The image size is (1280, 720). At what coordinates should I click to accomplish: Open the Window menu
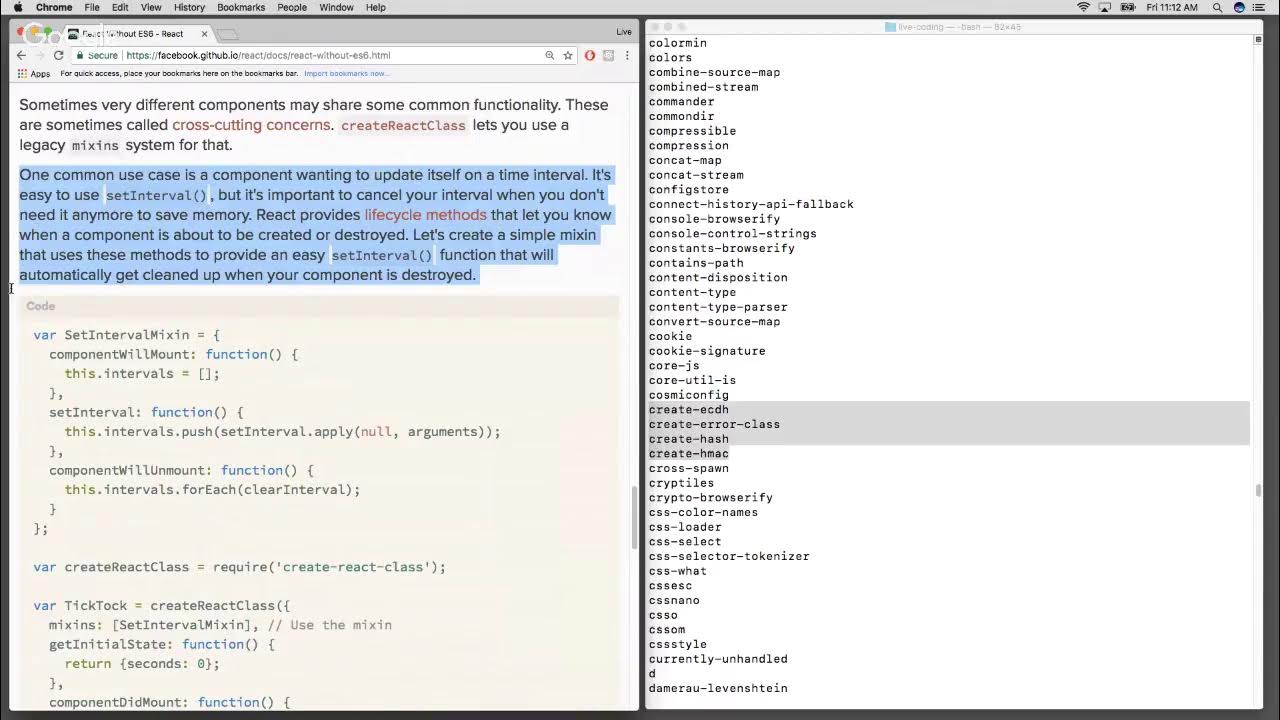pos(336,7)
